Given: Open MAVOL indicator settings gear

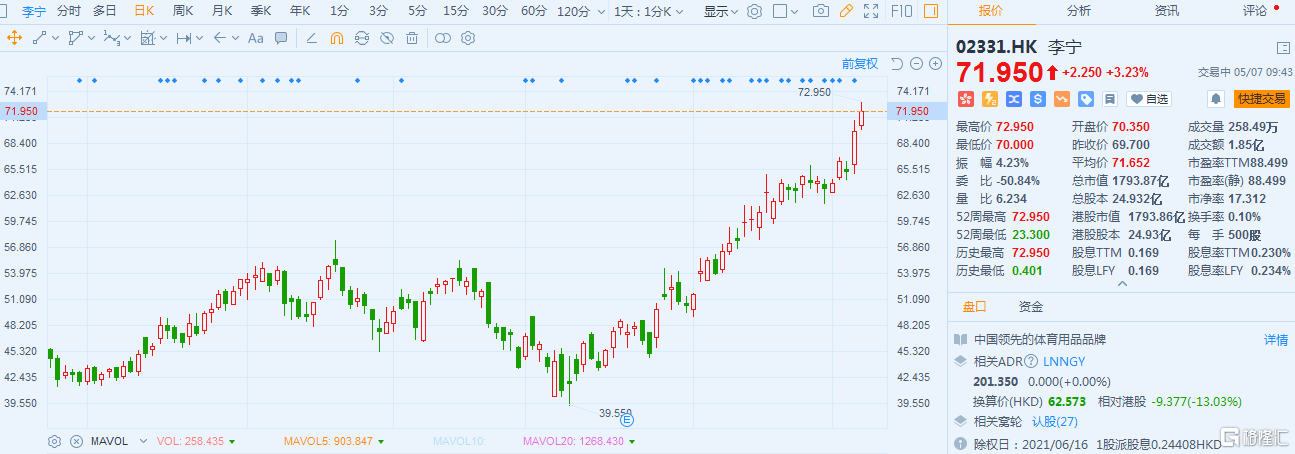Looking at the screenshot, I should pos(55,441).
